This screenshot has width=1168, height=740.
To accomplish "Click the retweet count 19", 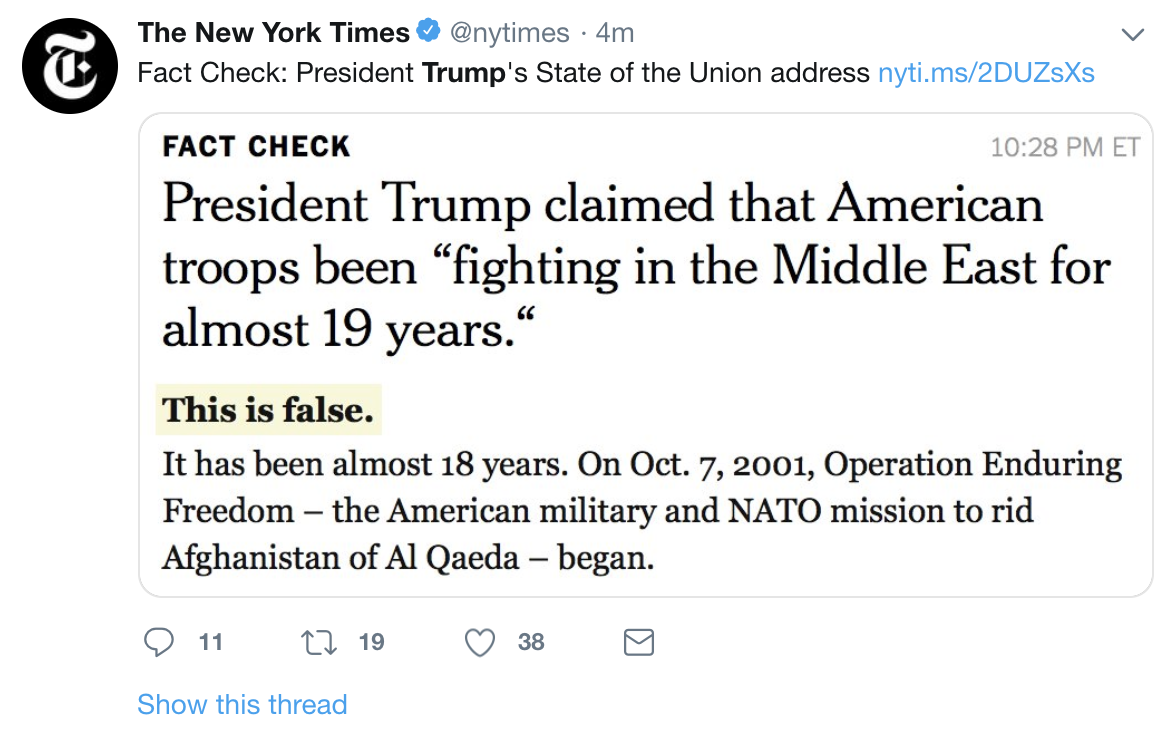I will coord(372,642).
